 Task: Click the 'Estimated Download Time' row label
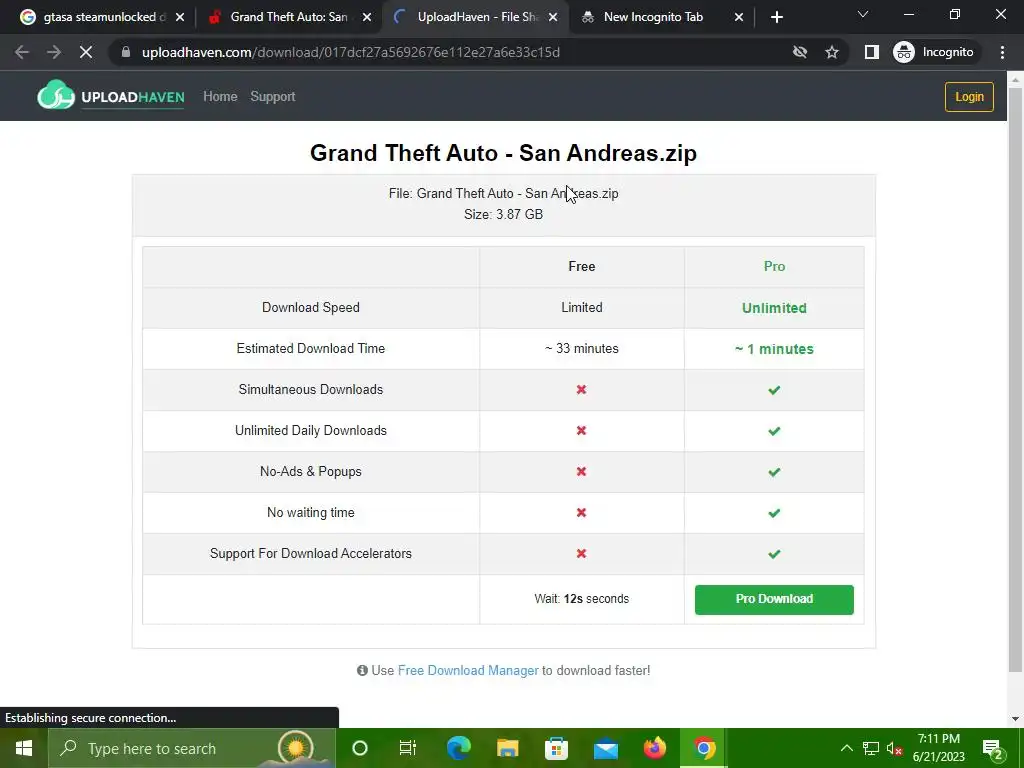coord(311,349)
